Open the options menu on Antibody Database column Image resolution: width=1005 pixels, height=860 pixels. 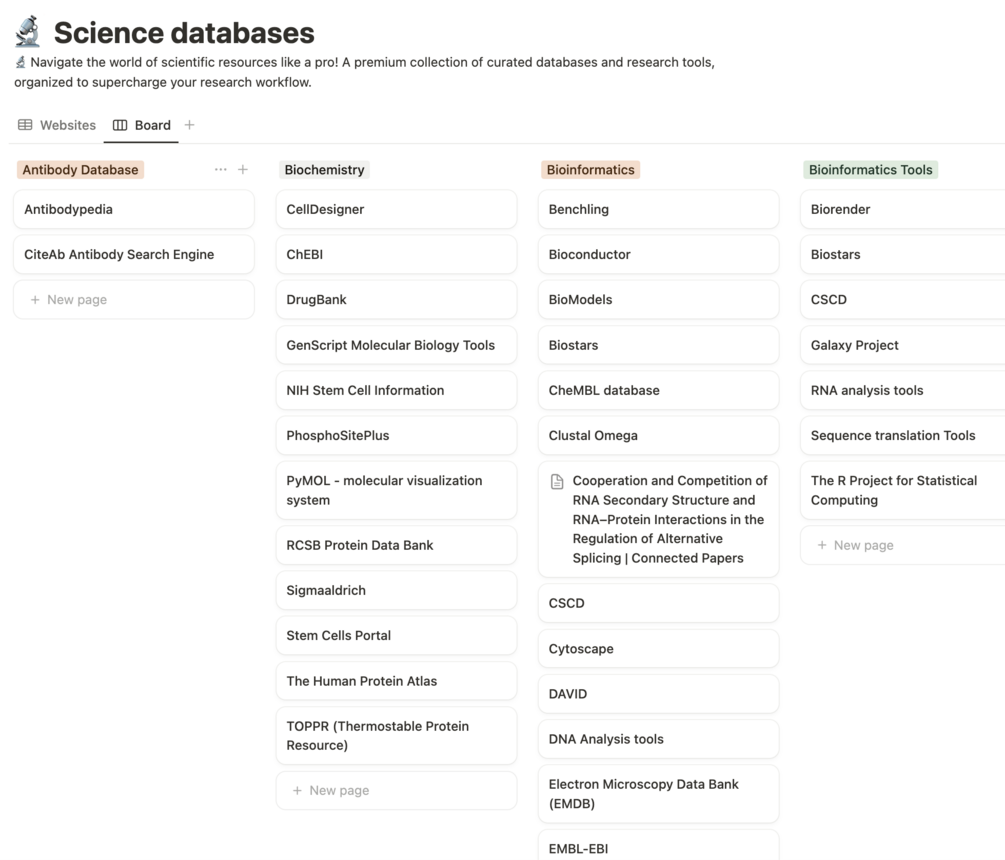(x=221, y=170)
